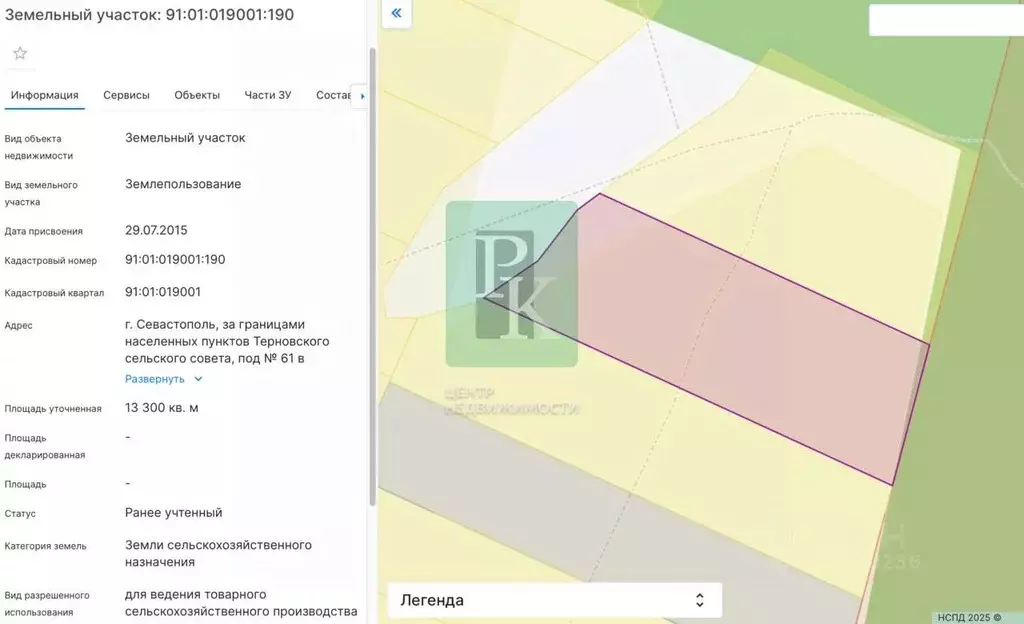Click the chevron next to Развернуть
1024x624 pixels.
[x=198, y=379]
